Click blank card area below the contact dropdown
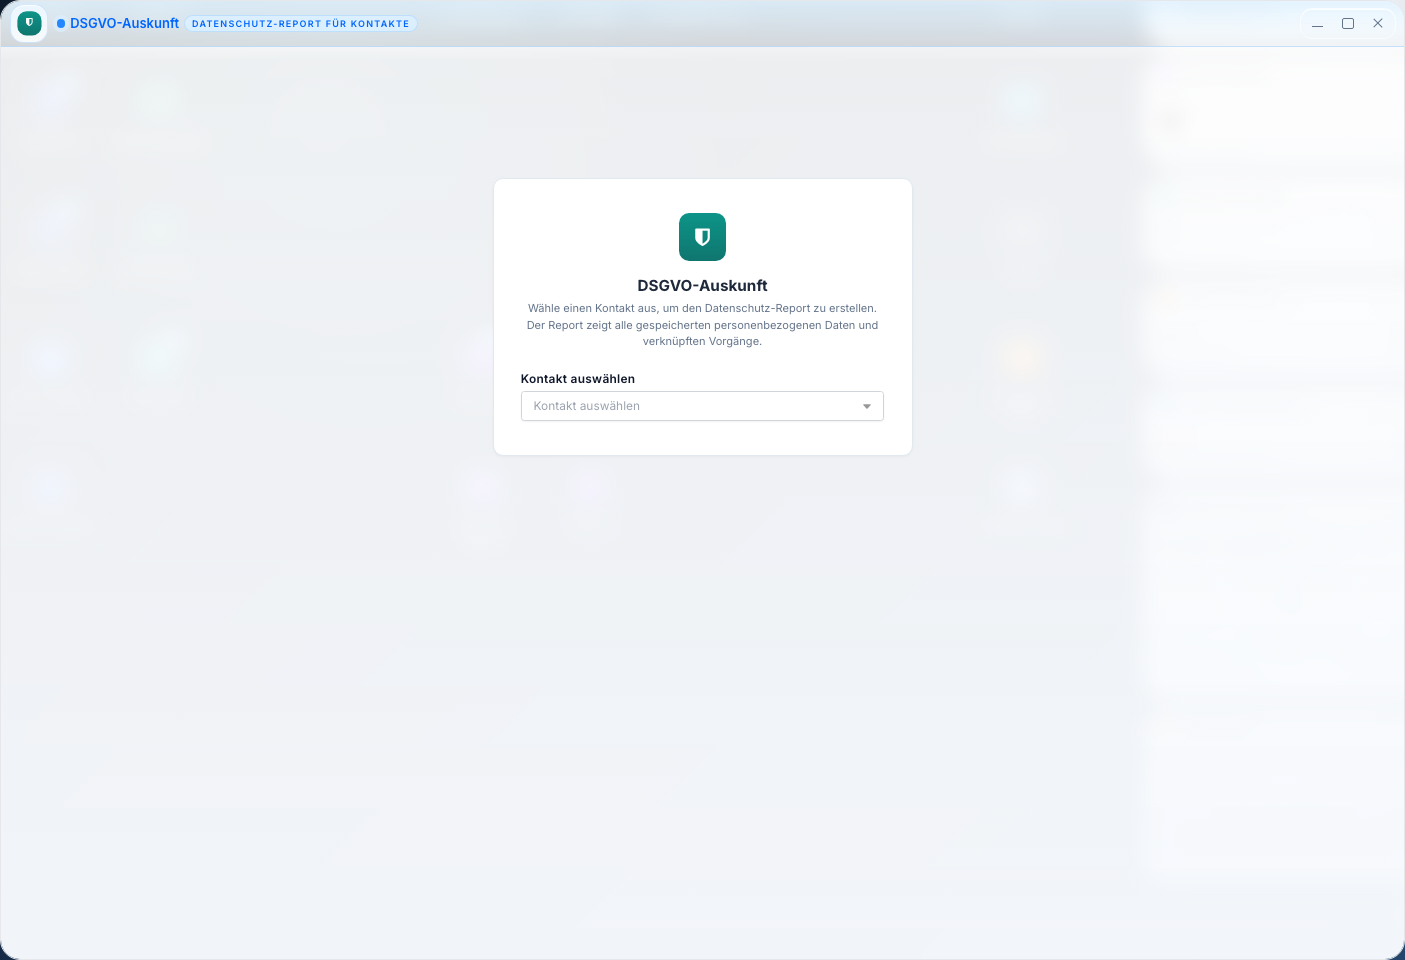The width and height of the screenshot is (1405, 960). pyautogui.click(x=702, y=438)
